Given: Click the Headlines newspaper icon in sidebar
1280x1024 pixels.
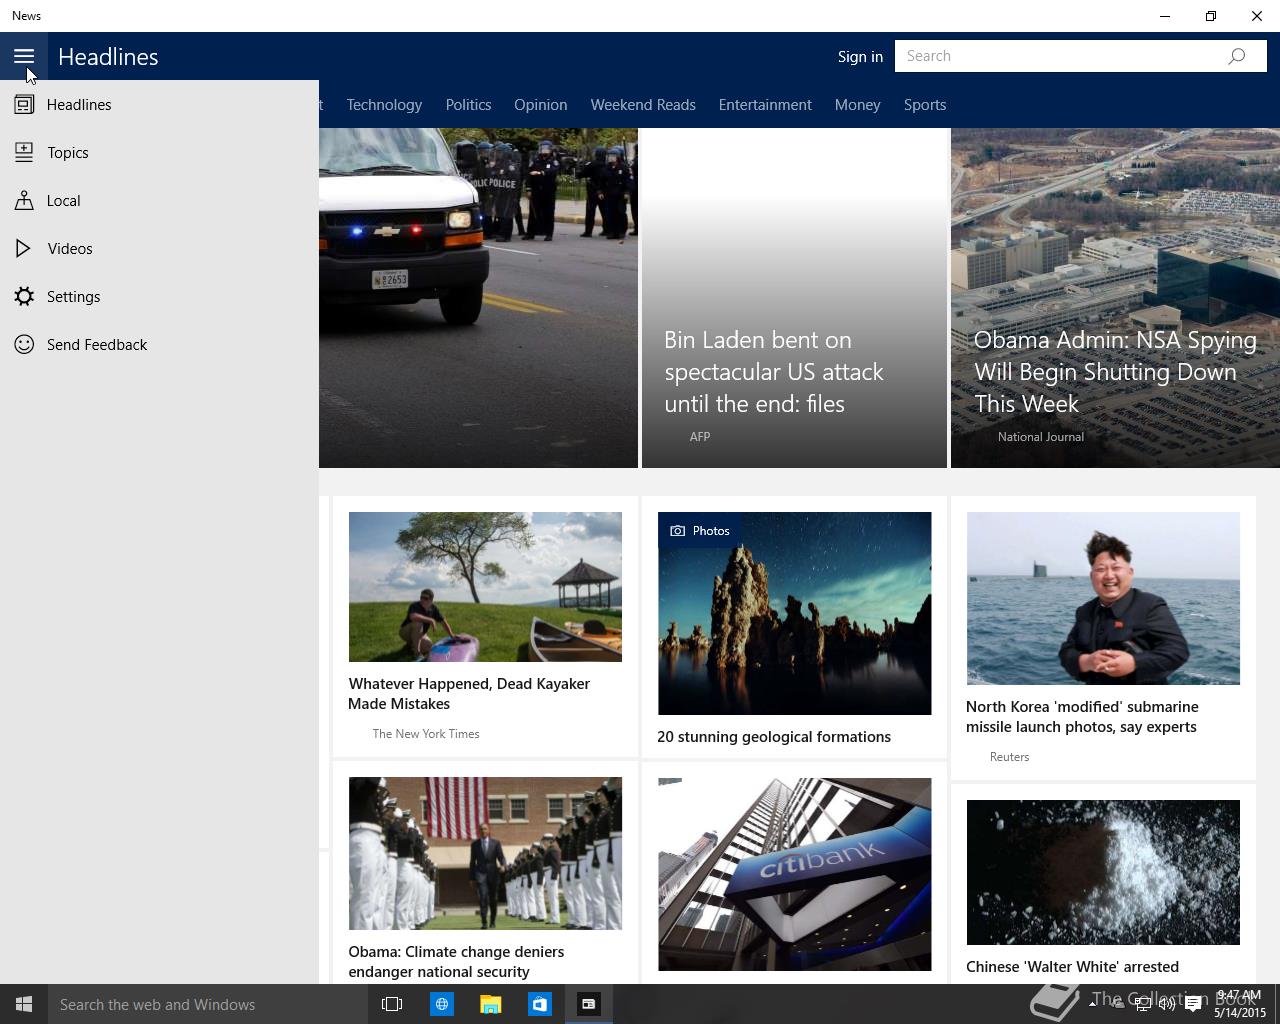Looking at the screenshot, I should (x=24, y=104).
